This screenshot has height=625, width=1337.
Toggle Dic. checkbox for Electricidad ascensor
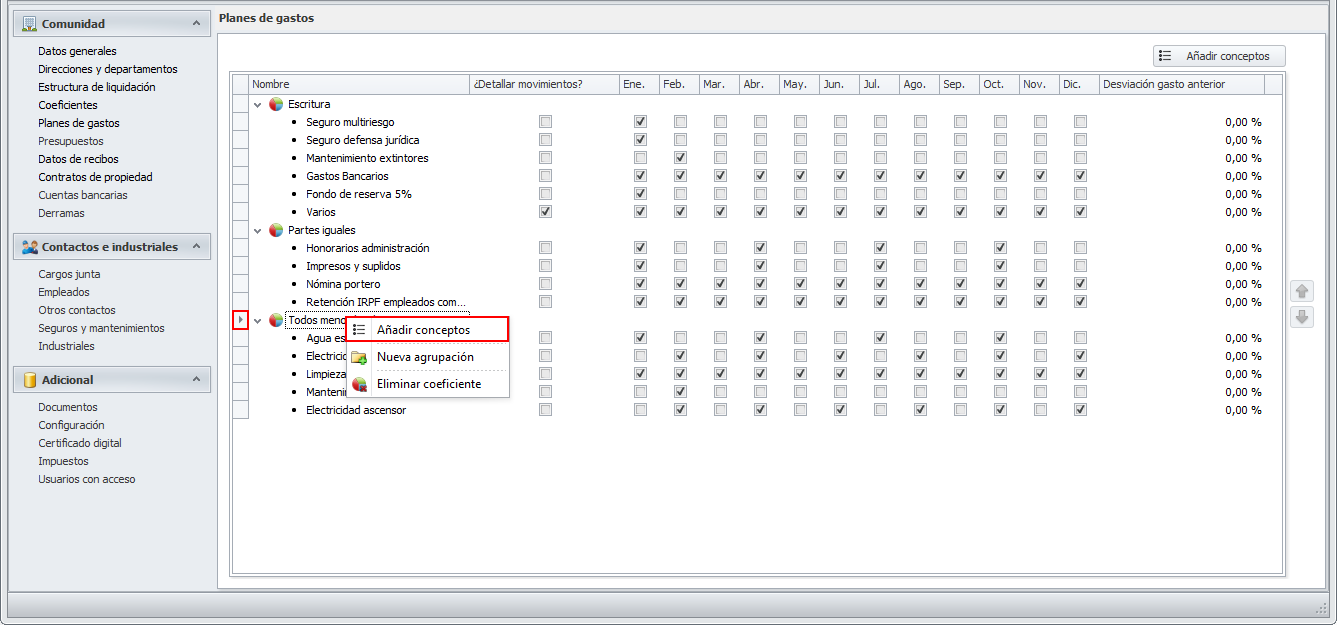click(x=1080, y=410)
